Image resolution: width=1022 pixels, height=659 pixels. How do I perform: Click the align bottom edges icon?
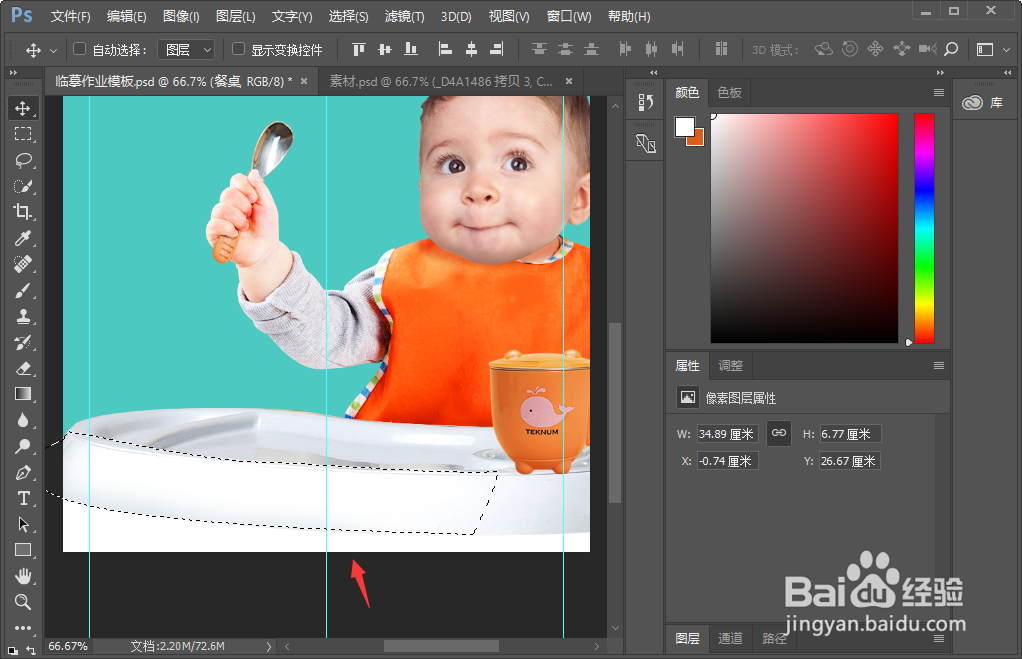coord(411,50)
